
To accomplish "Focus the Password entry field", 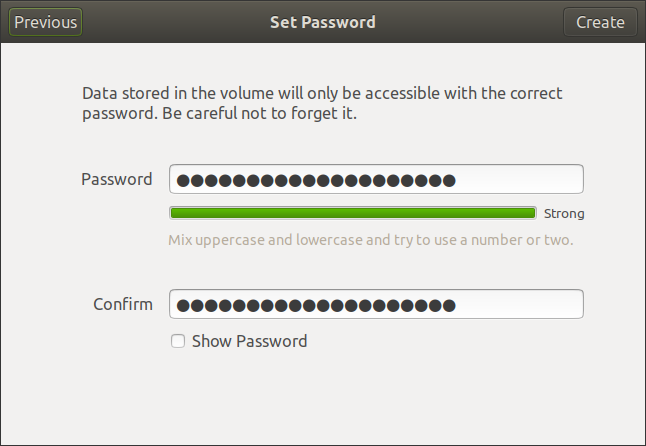I will 376,180.
